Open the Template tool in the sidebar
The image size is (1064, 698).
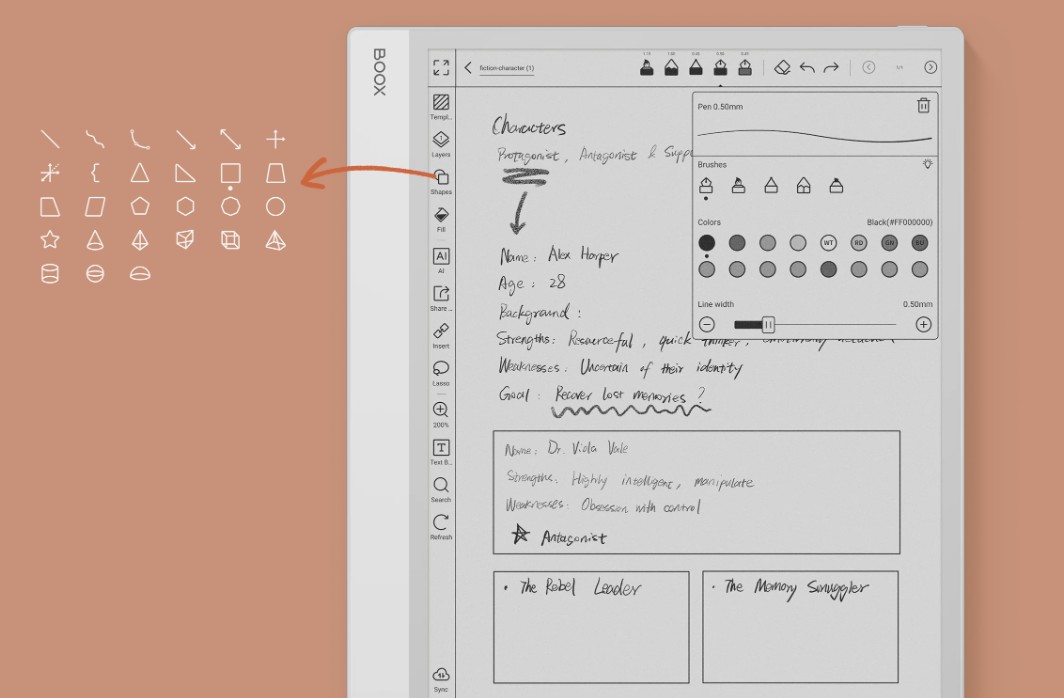pyautogui.click(x=441, y=106)
